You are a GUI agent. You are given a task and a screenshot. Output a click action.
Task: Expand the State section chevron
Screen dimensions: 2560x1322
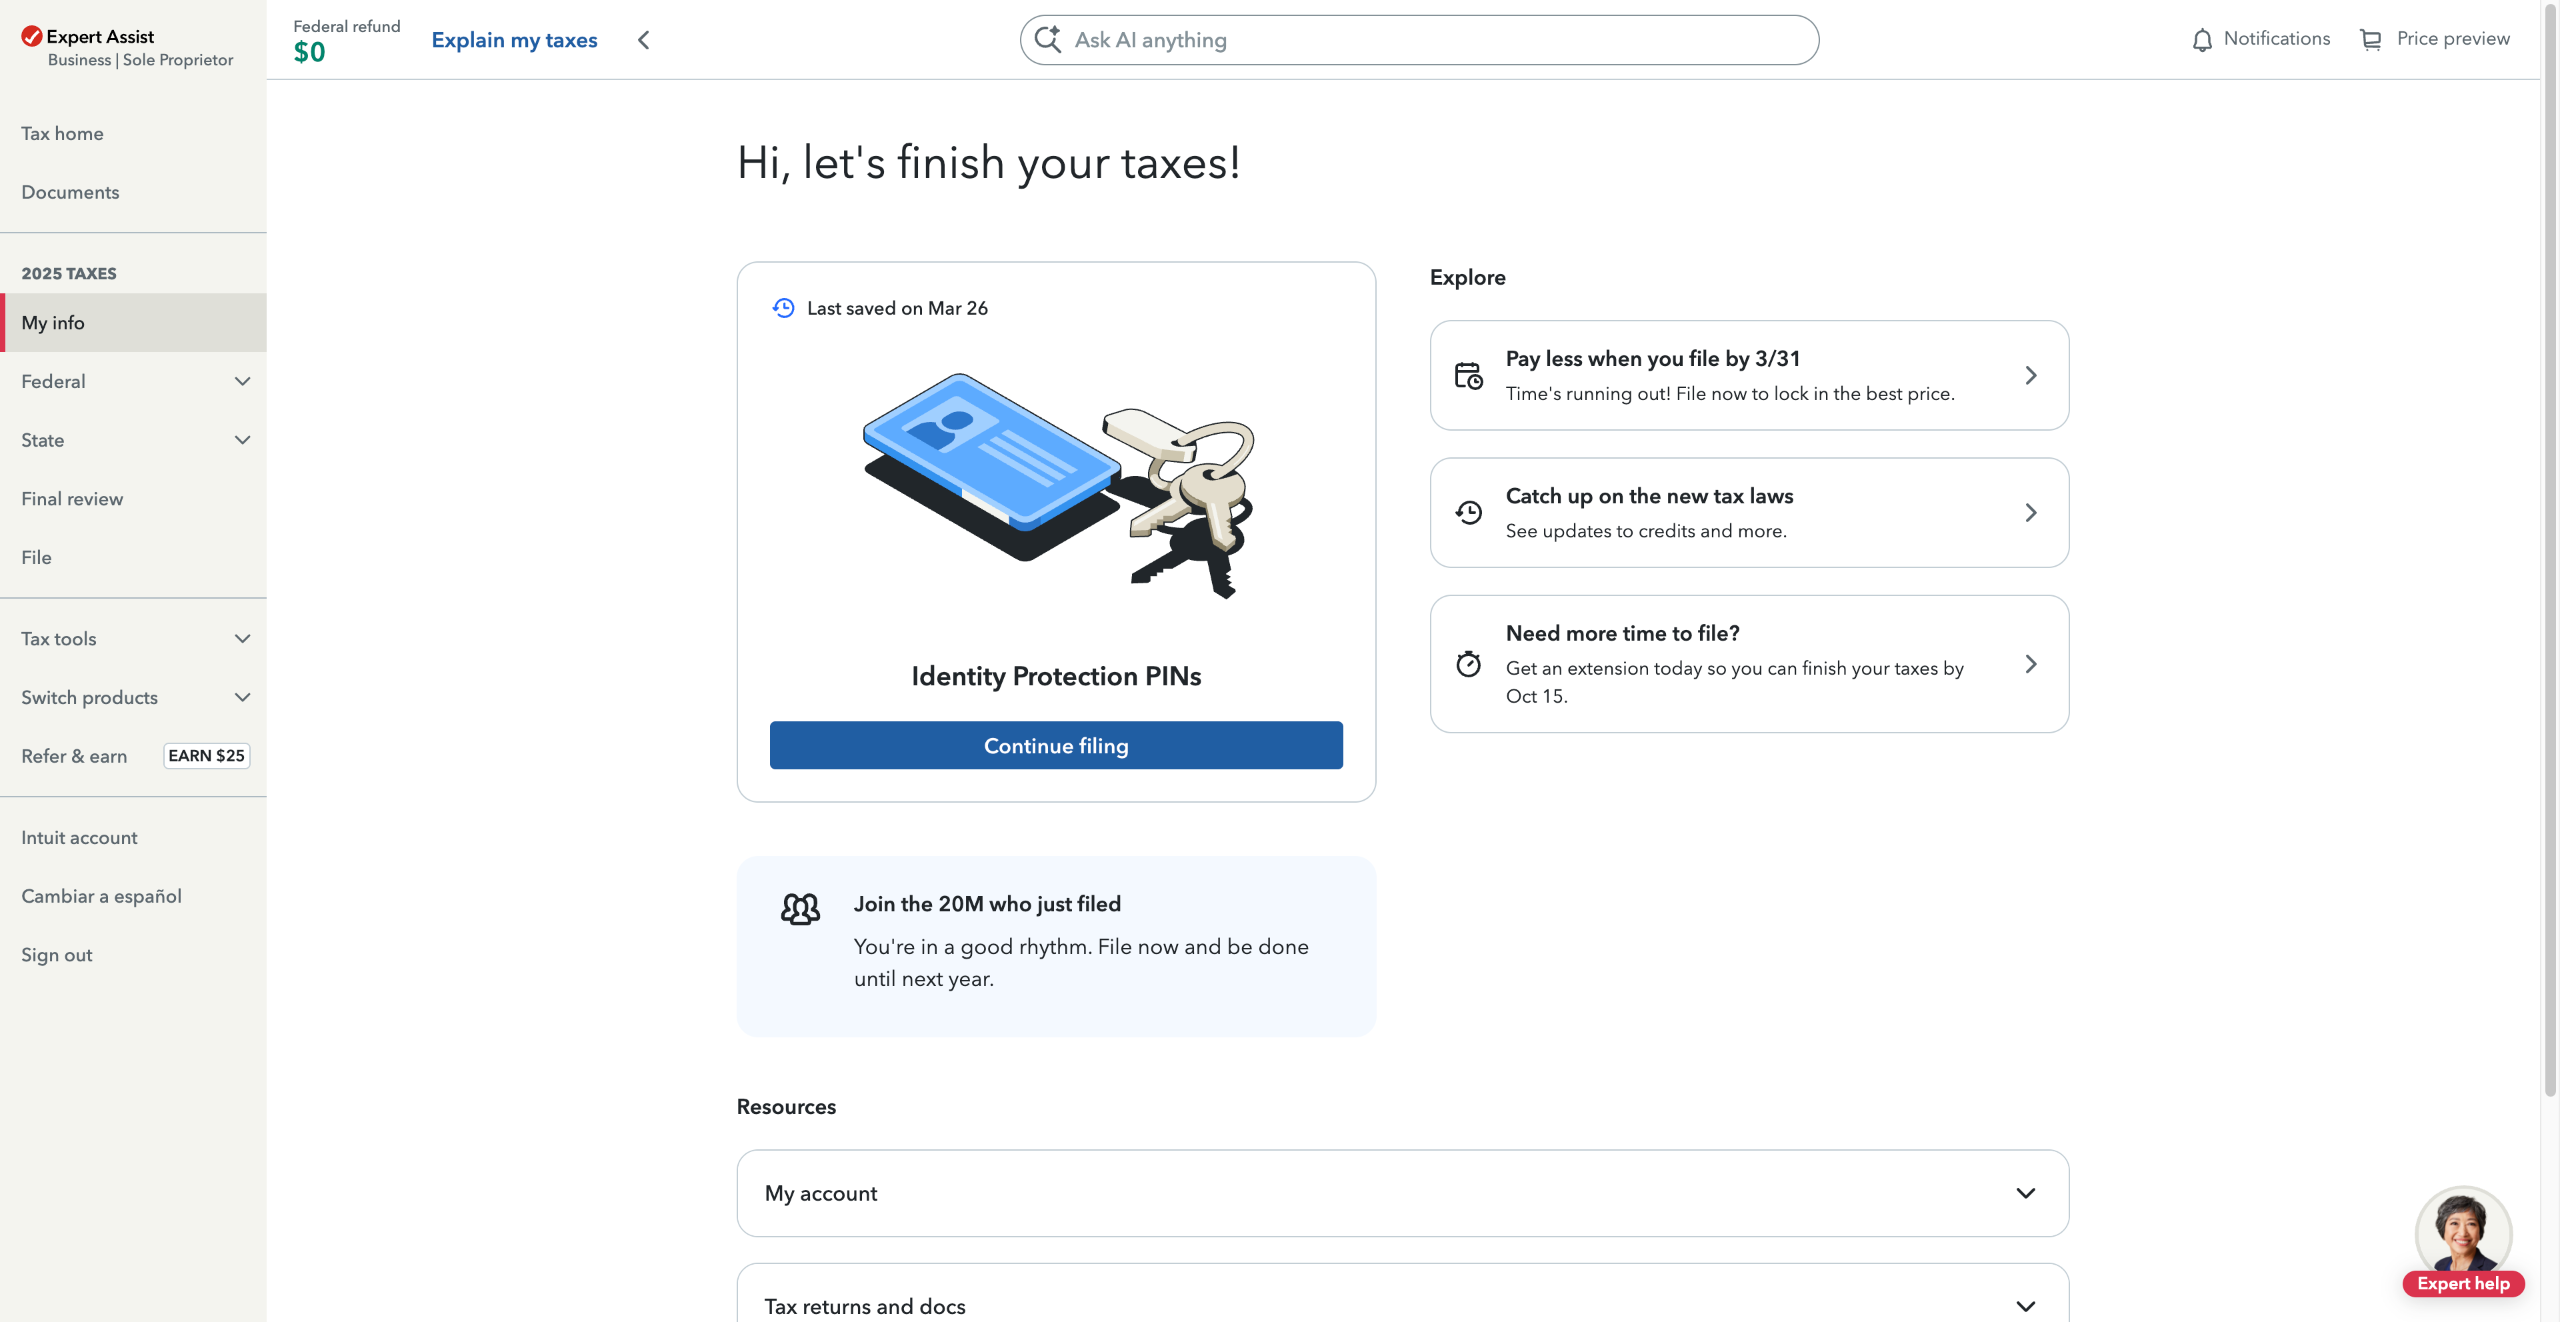click(x=242, y=440)
